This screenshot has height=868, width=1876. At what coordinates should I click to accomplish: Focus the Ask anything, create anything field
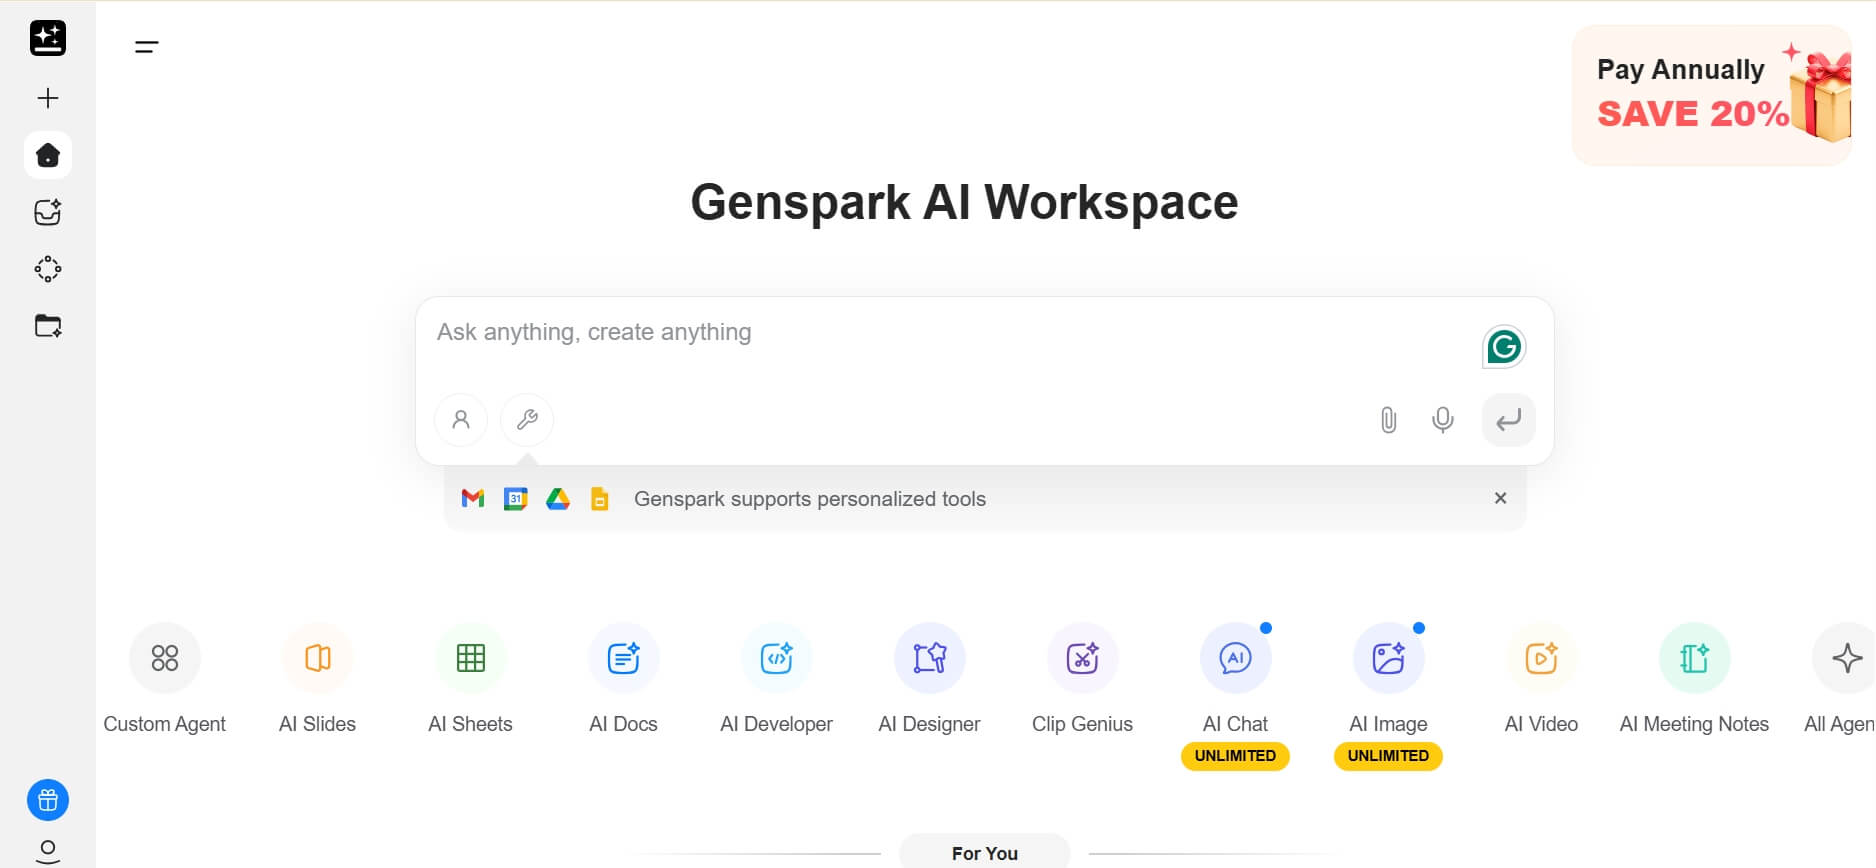pos(950,332)
